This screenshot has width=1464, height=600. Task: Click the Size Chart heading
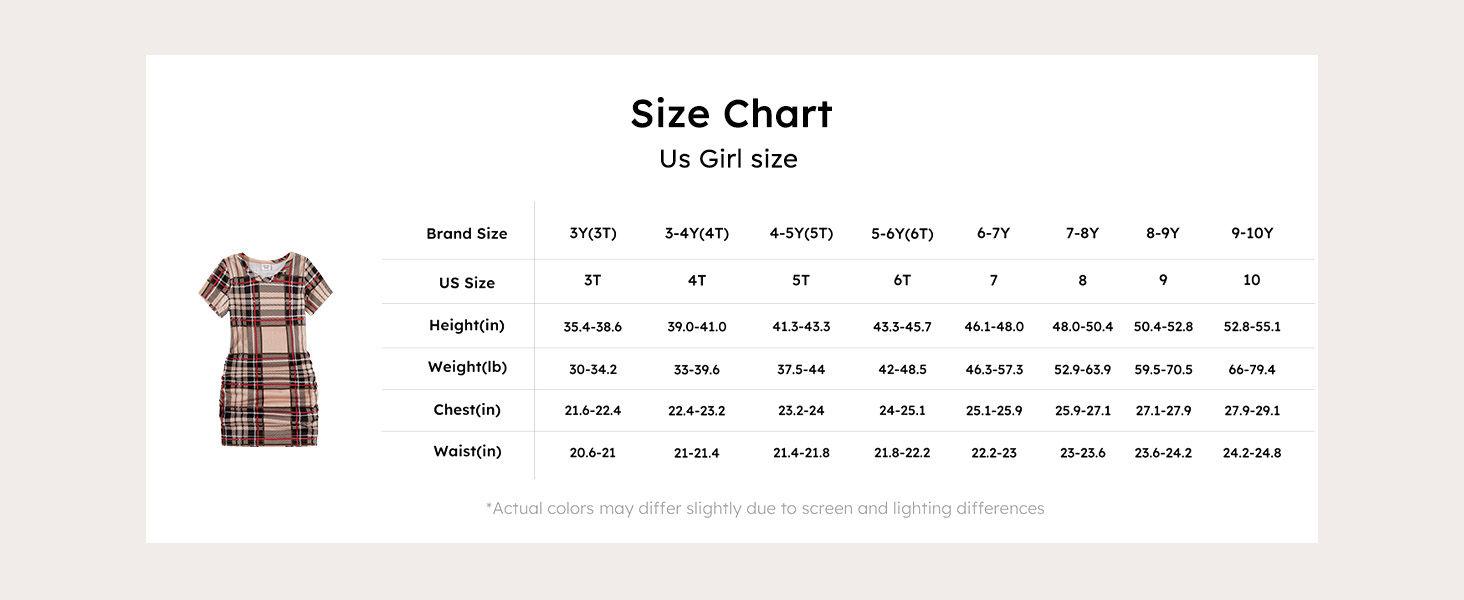[x=731, y=114]
